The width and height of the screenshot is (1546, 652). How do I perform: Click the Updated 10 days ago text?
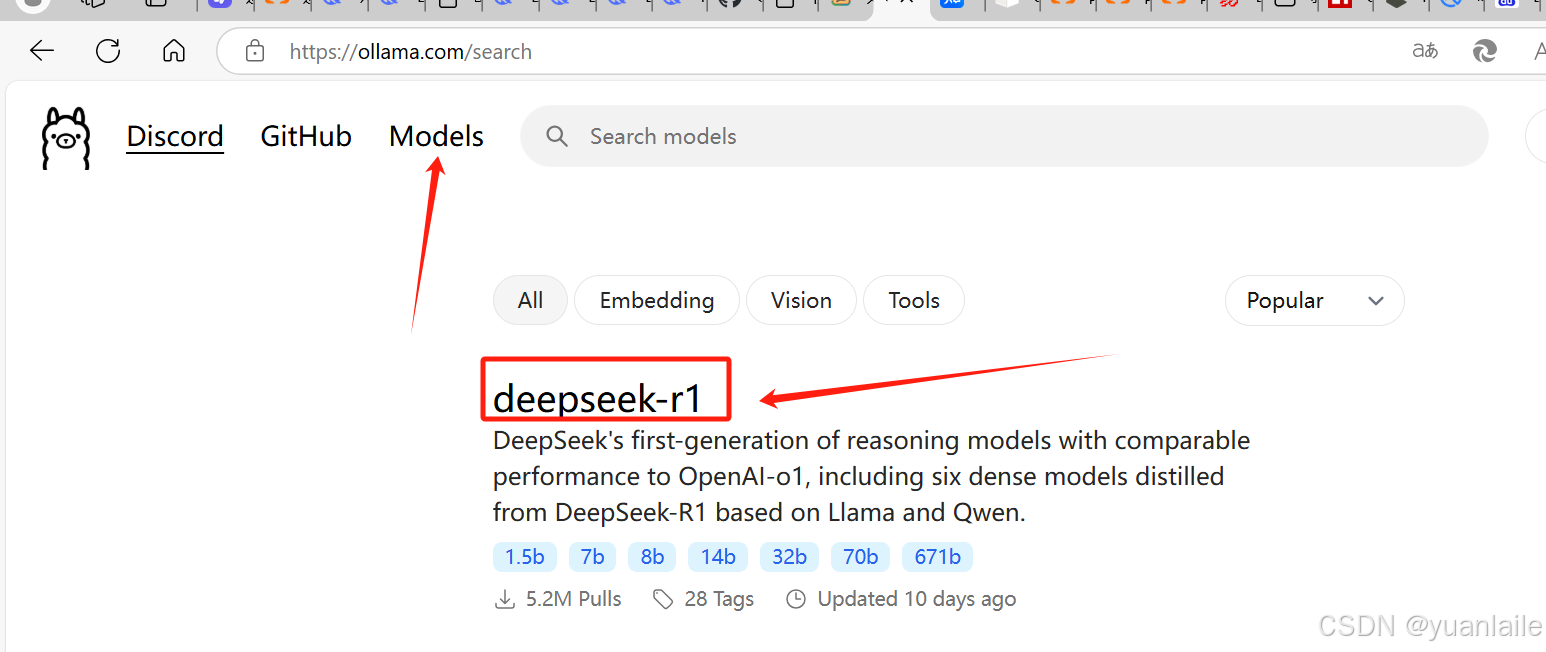click(x=917, y=599)
